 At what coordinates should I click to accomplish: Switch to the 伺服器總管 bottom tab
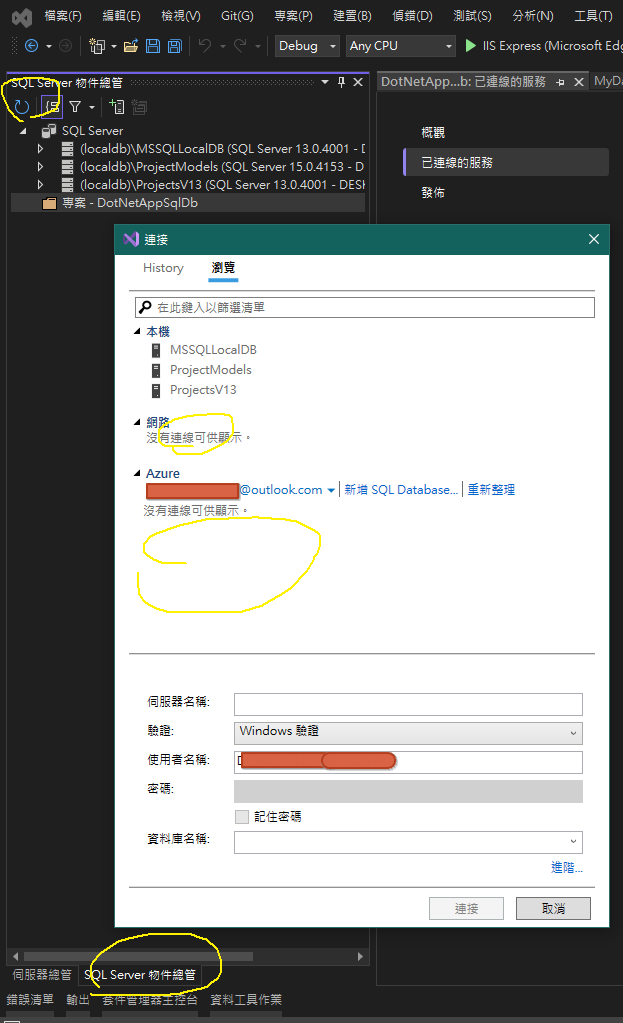coord(42,975)
